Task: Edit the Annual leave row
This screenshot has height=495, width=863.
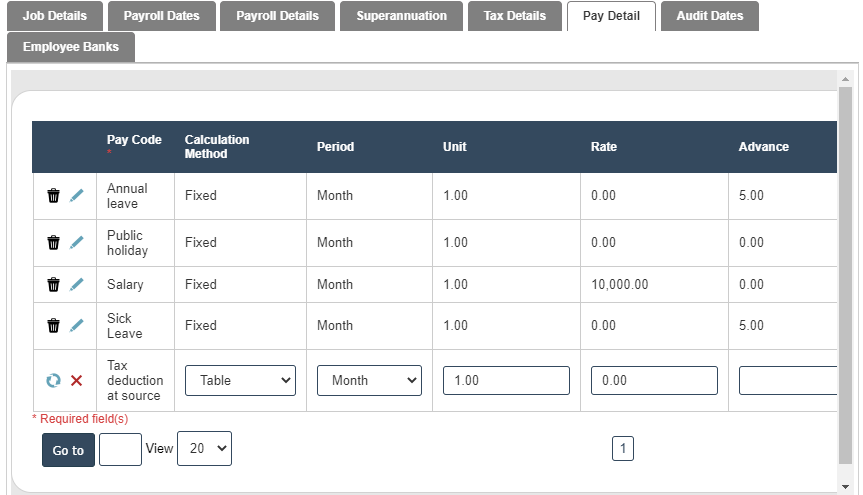Action: pos(77,196)
